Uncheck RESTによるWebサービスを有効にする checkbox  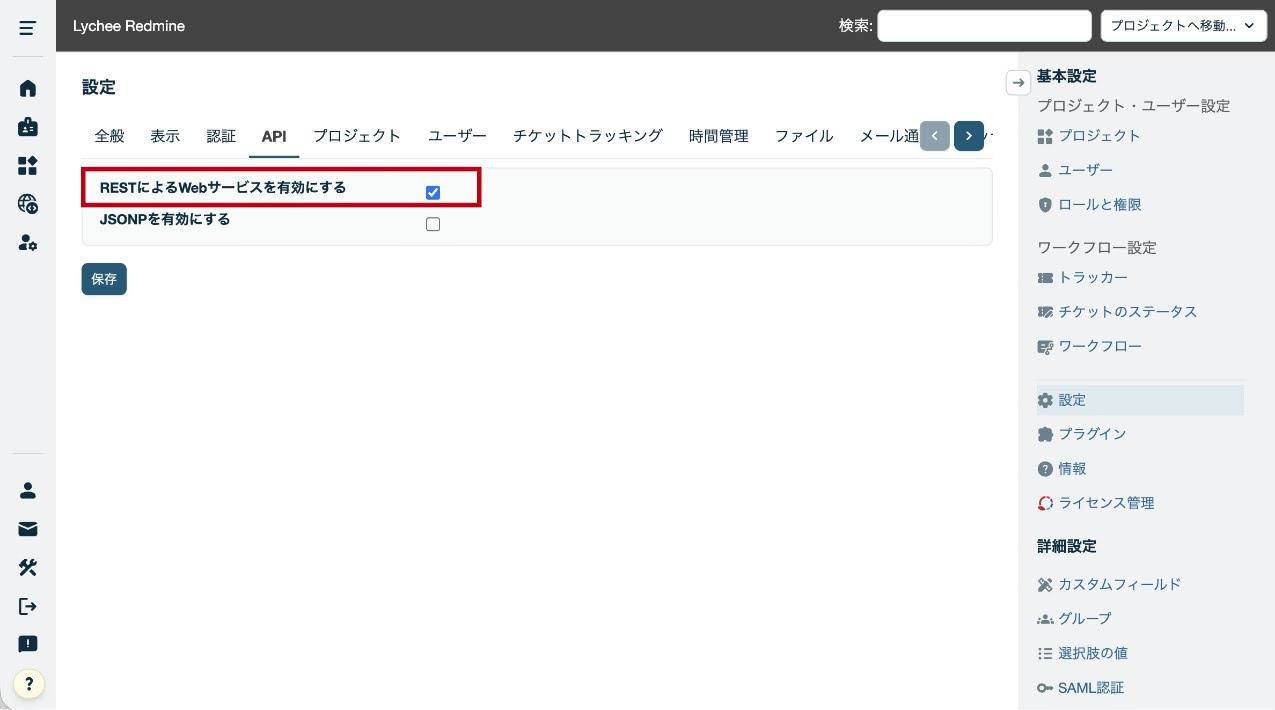[x=433, y=193]
